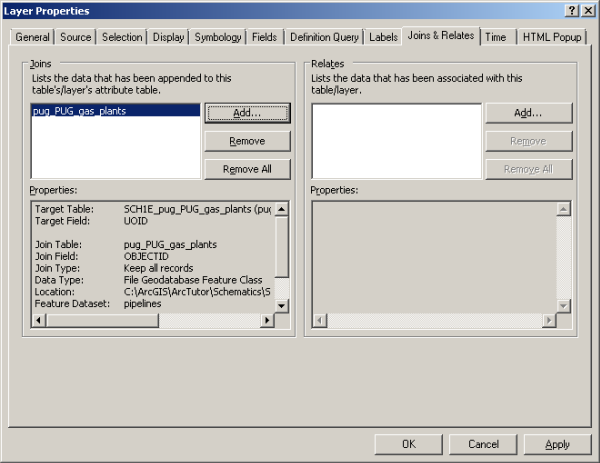
Task: Click Add button in Joins section
Action: coord(247,113)
